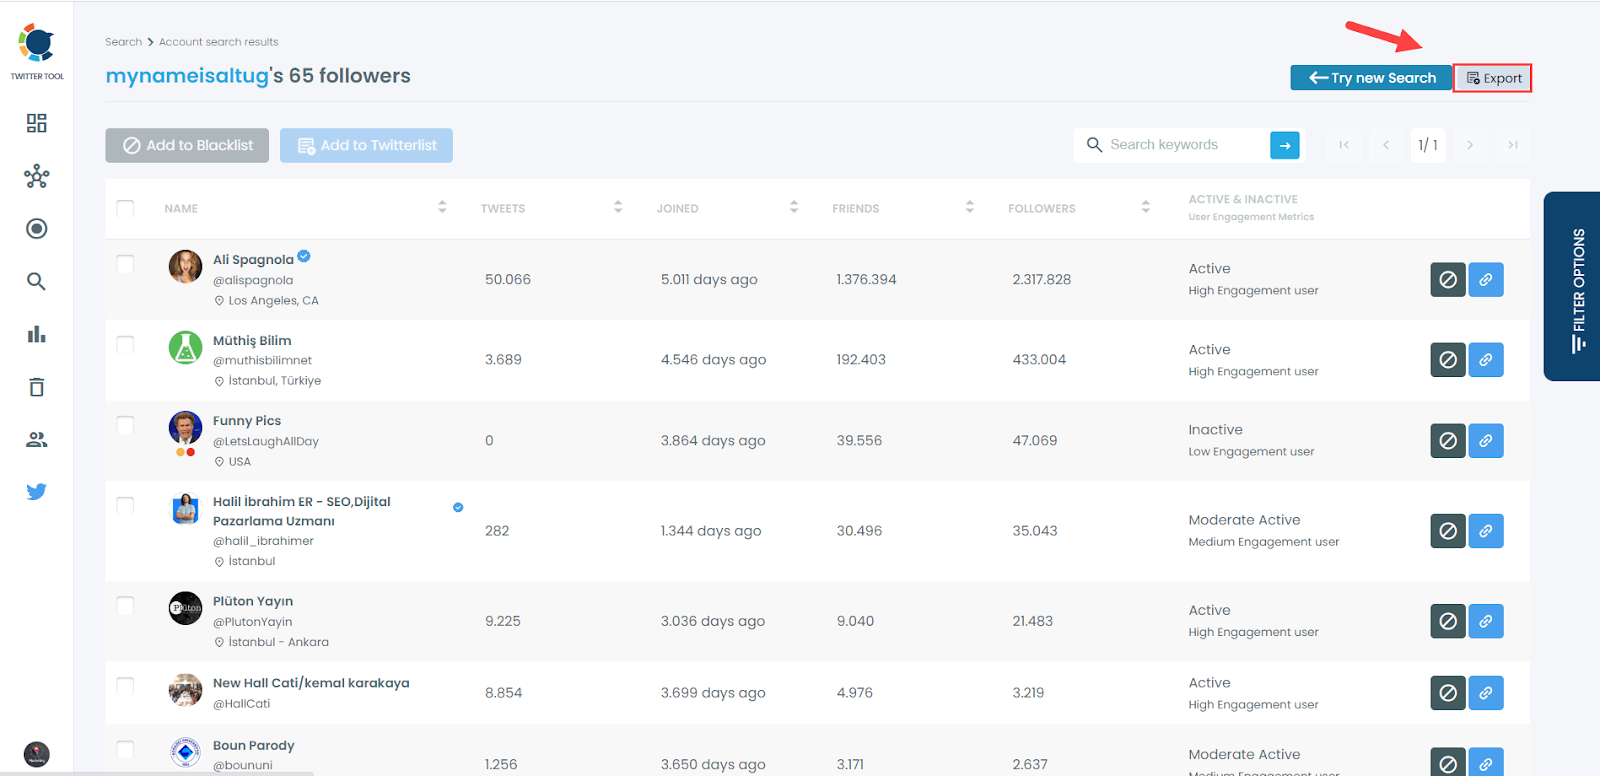Sort the list by the Followers column
This screenshot has height=776, width=1600.
[1145, 207]
